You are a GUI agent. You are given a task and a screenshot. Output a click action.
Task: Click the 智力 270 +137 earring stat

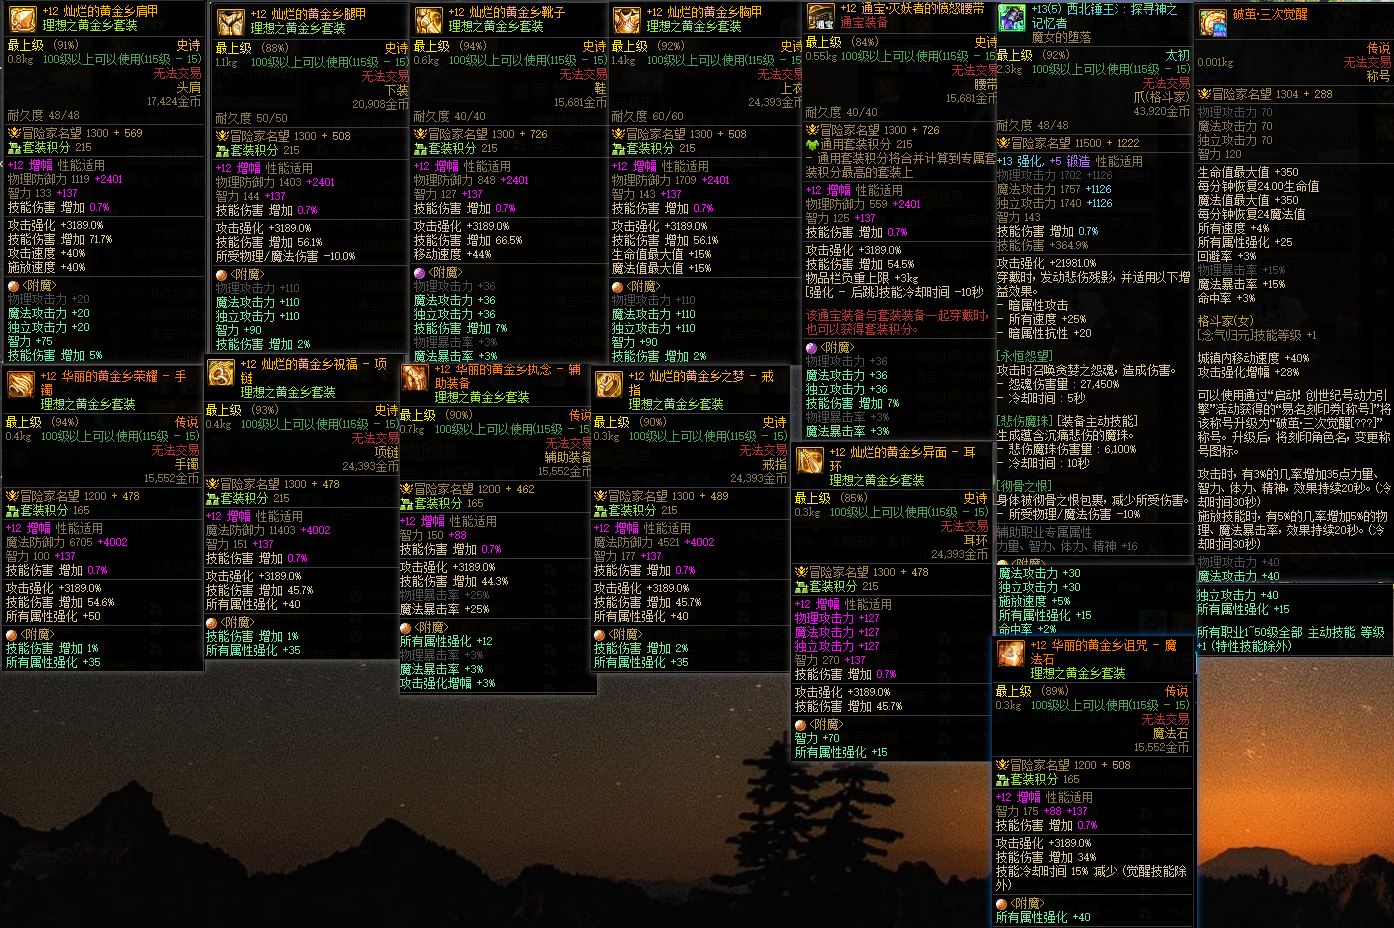pyautogui.click(x=832, y=660)
